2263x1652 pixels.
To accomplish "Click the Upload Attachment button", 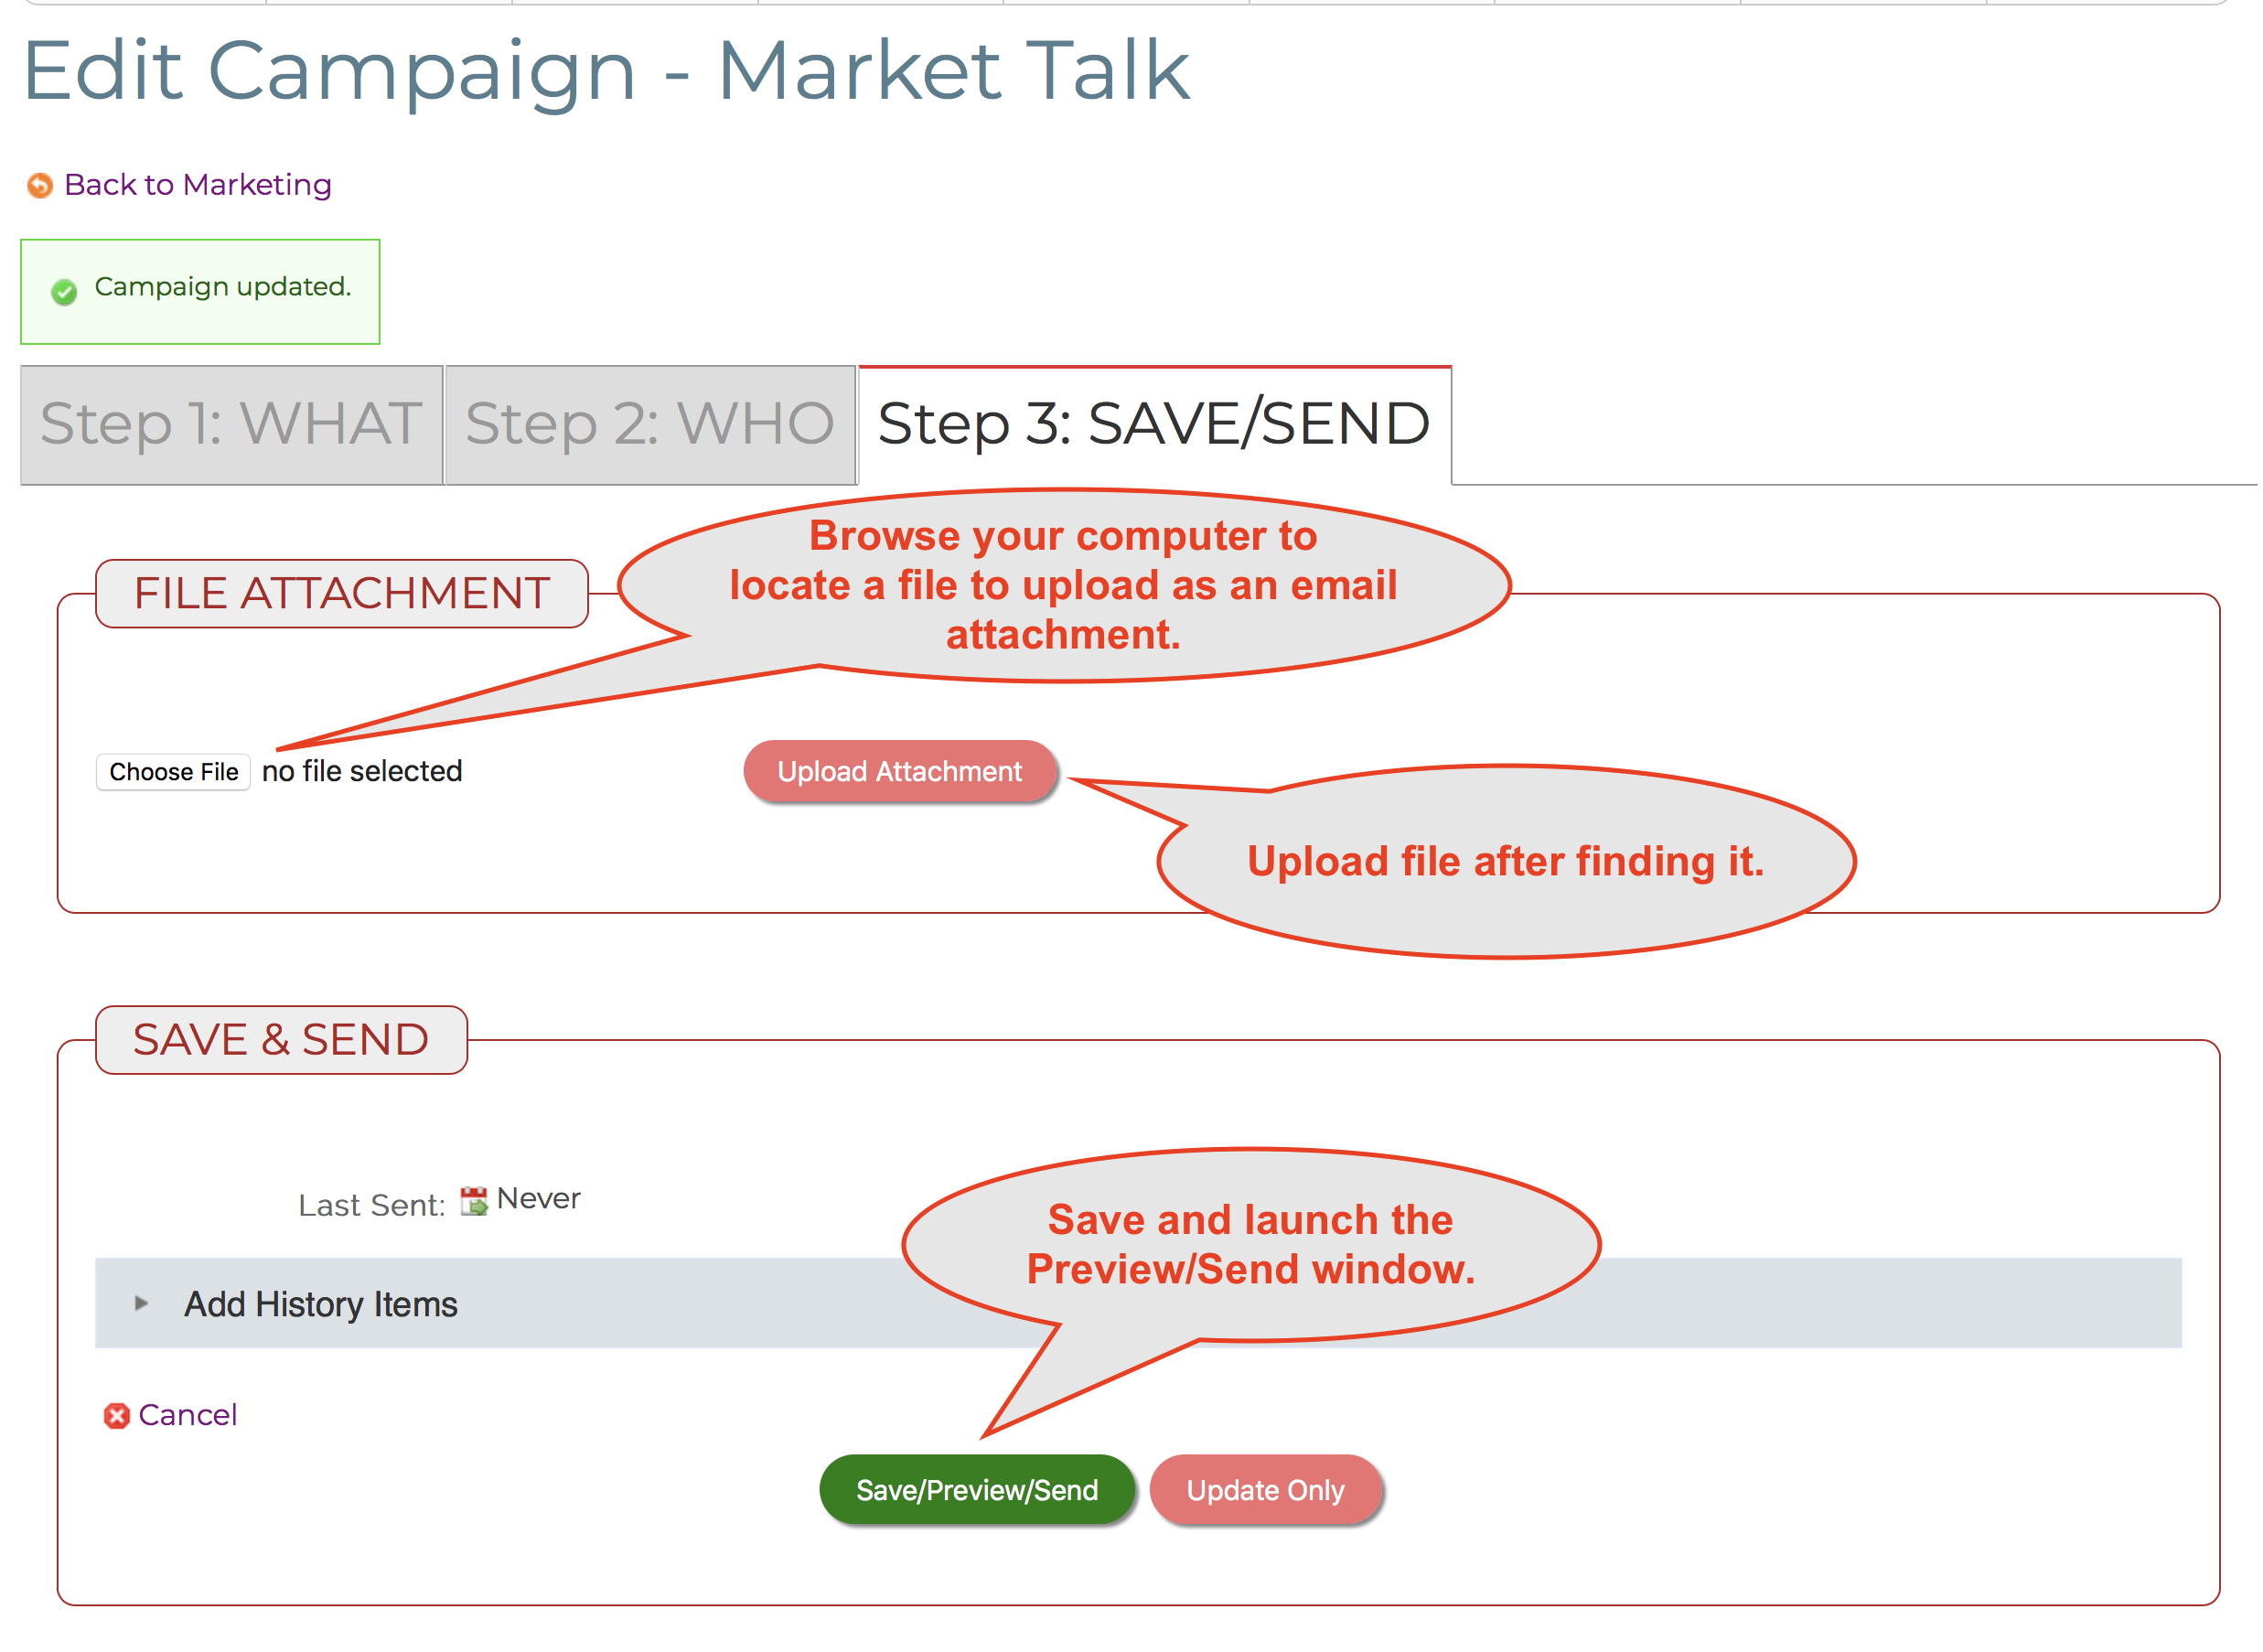I will coord(899,771).
